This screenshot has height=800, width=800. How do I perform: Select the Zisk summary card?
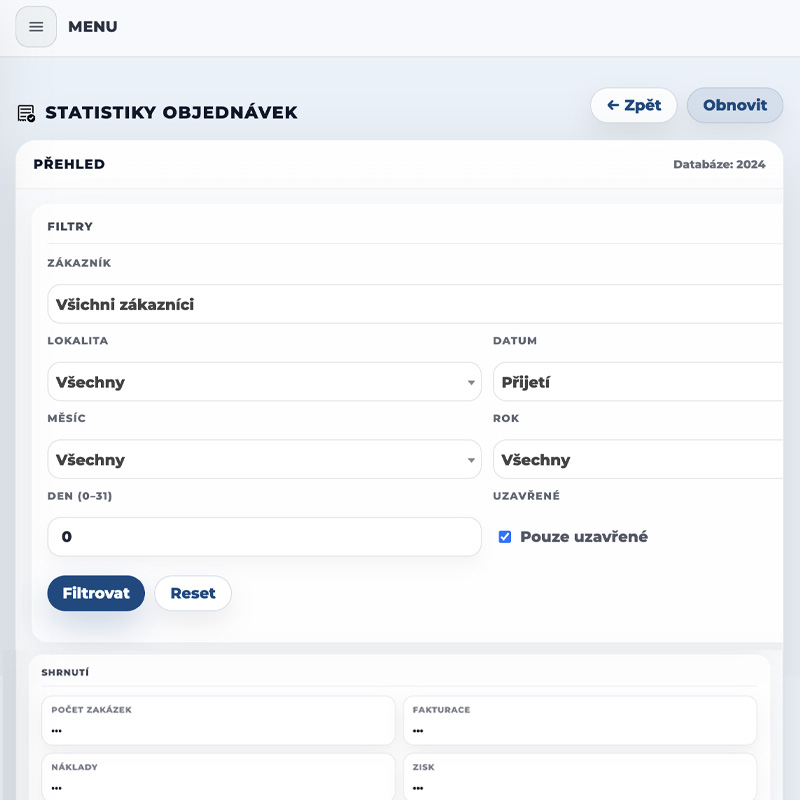(x=580, y=778)
